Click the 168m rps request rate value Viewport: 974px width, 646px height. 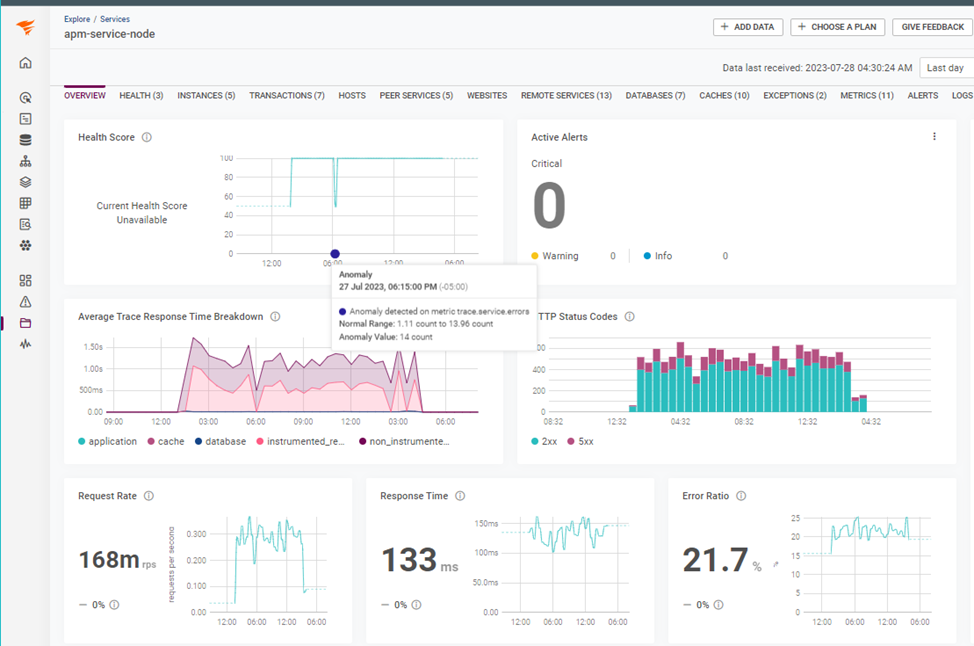click(117, 560)
